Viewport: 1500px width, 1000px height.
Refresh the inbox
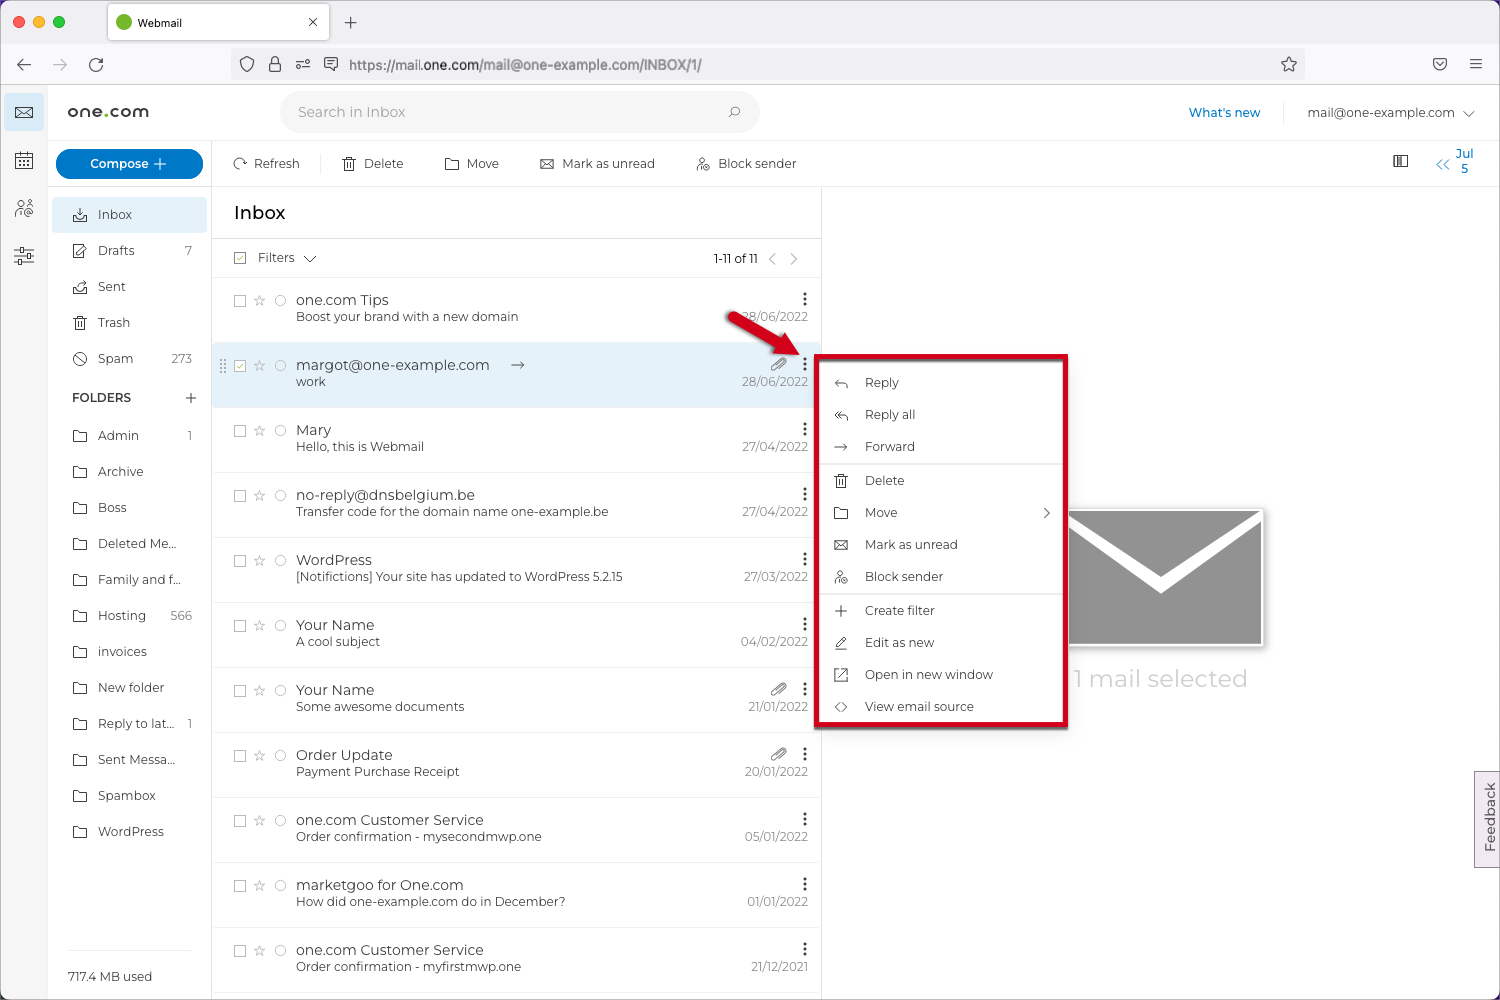pos(267,163)
